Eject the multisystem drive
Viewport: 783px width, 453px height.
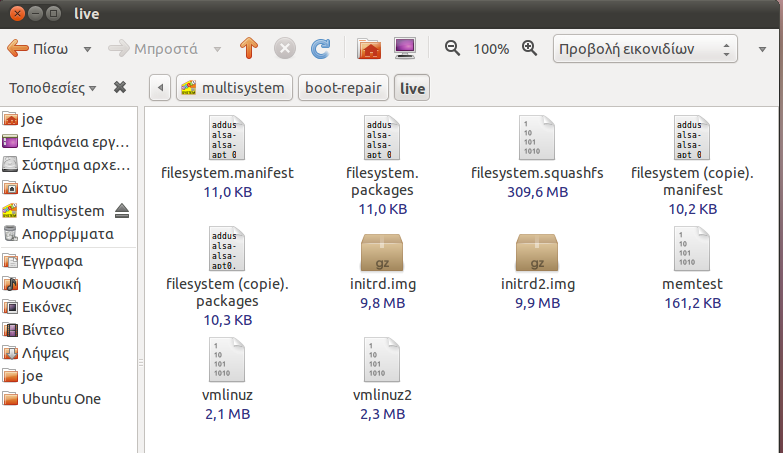click(122, 210)
